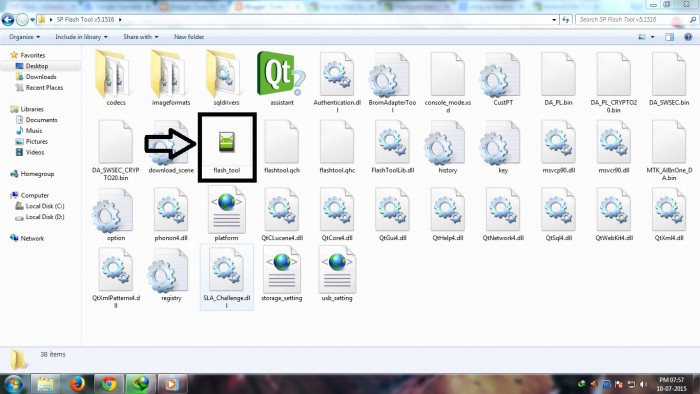Expand the address bar history dropdown

[554, 20]
